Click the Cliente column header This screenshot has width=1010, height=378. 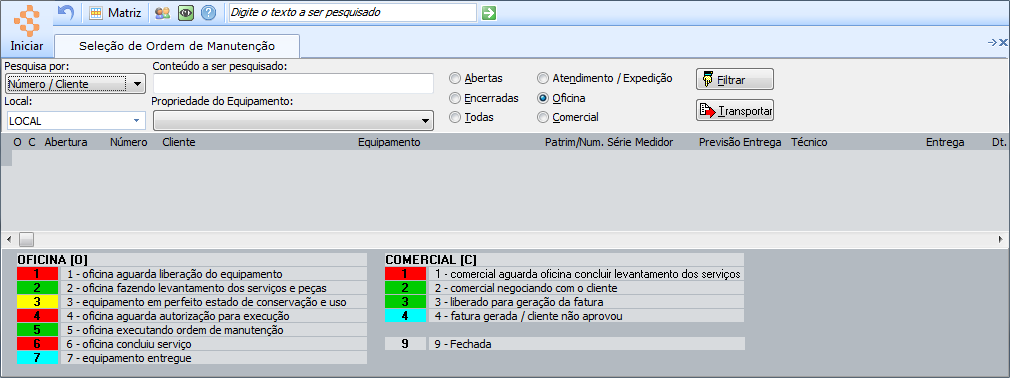(179, 142)
